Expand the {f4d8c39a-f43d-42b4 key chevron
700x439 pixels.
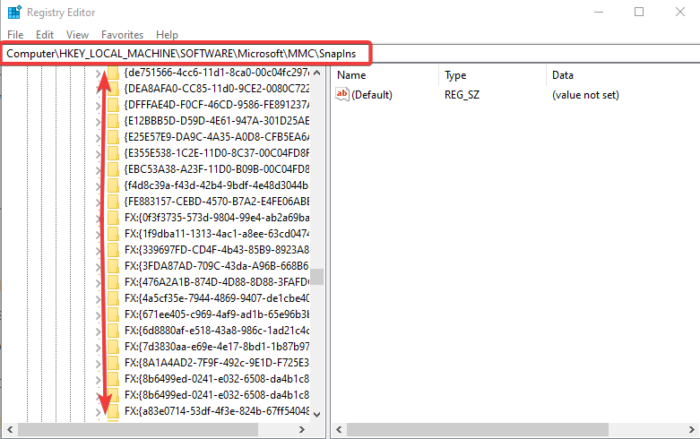[x=98, y=186]
